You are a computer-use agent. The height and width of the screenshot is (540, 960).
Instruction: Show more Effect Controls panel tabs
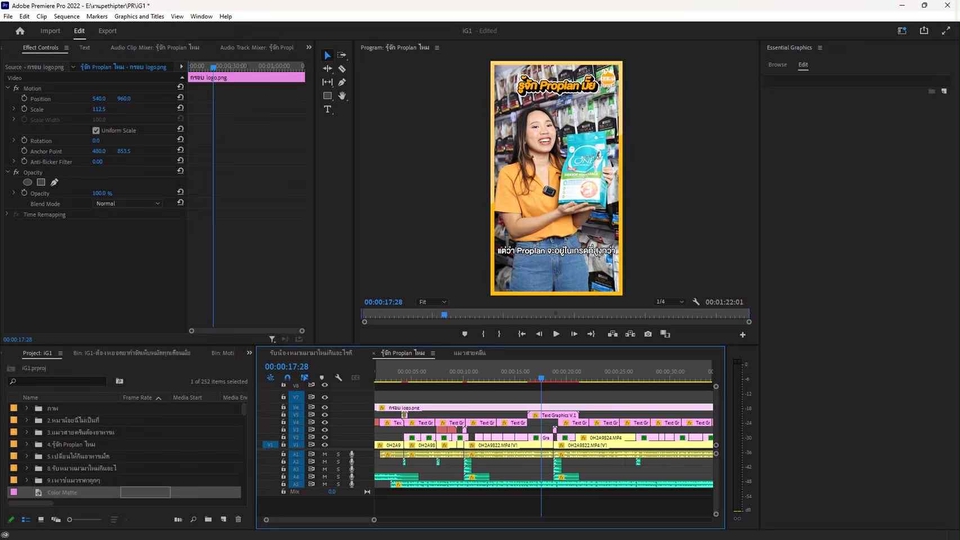click(x=309, y=47)
